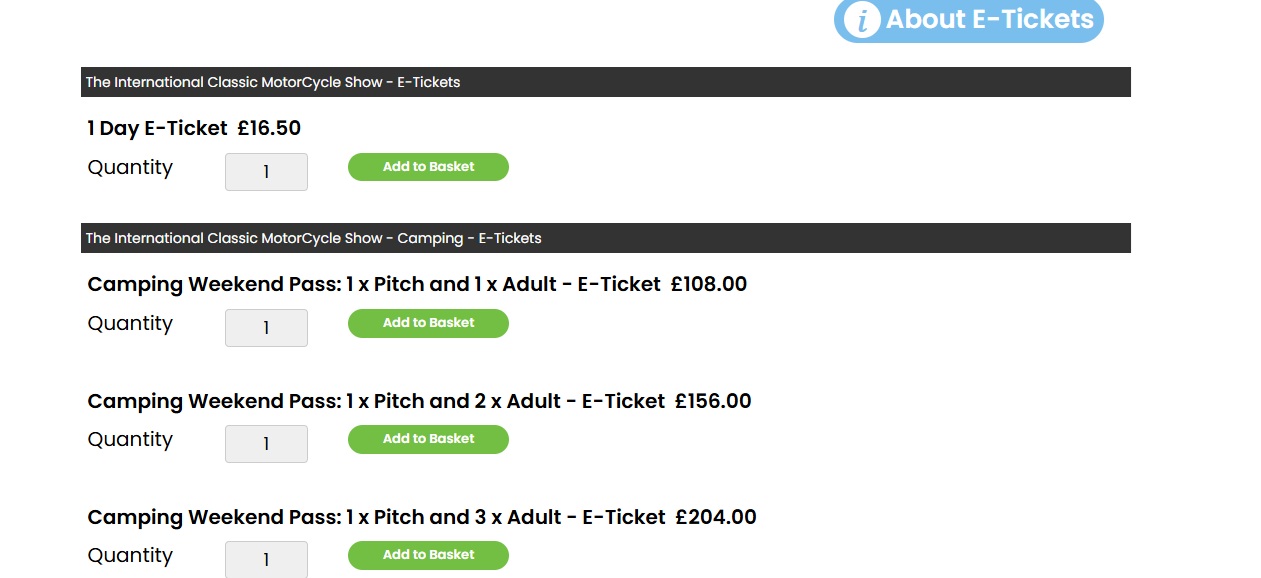Add the 1 Pitch 1 Adult camping pass to basket
This screenshot has width=1261, height=578.
(x=428, y=323)
